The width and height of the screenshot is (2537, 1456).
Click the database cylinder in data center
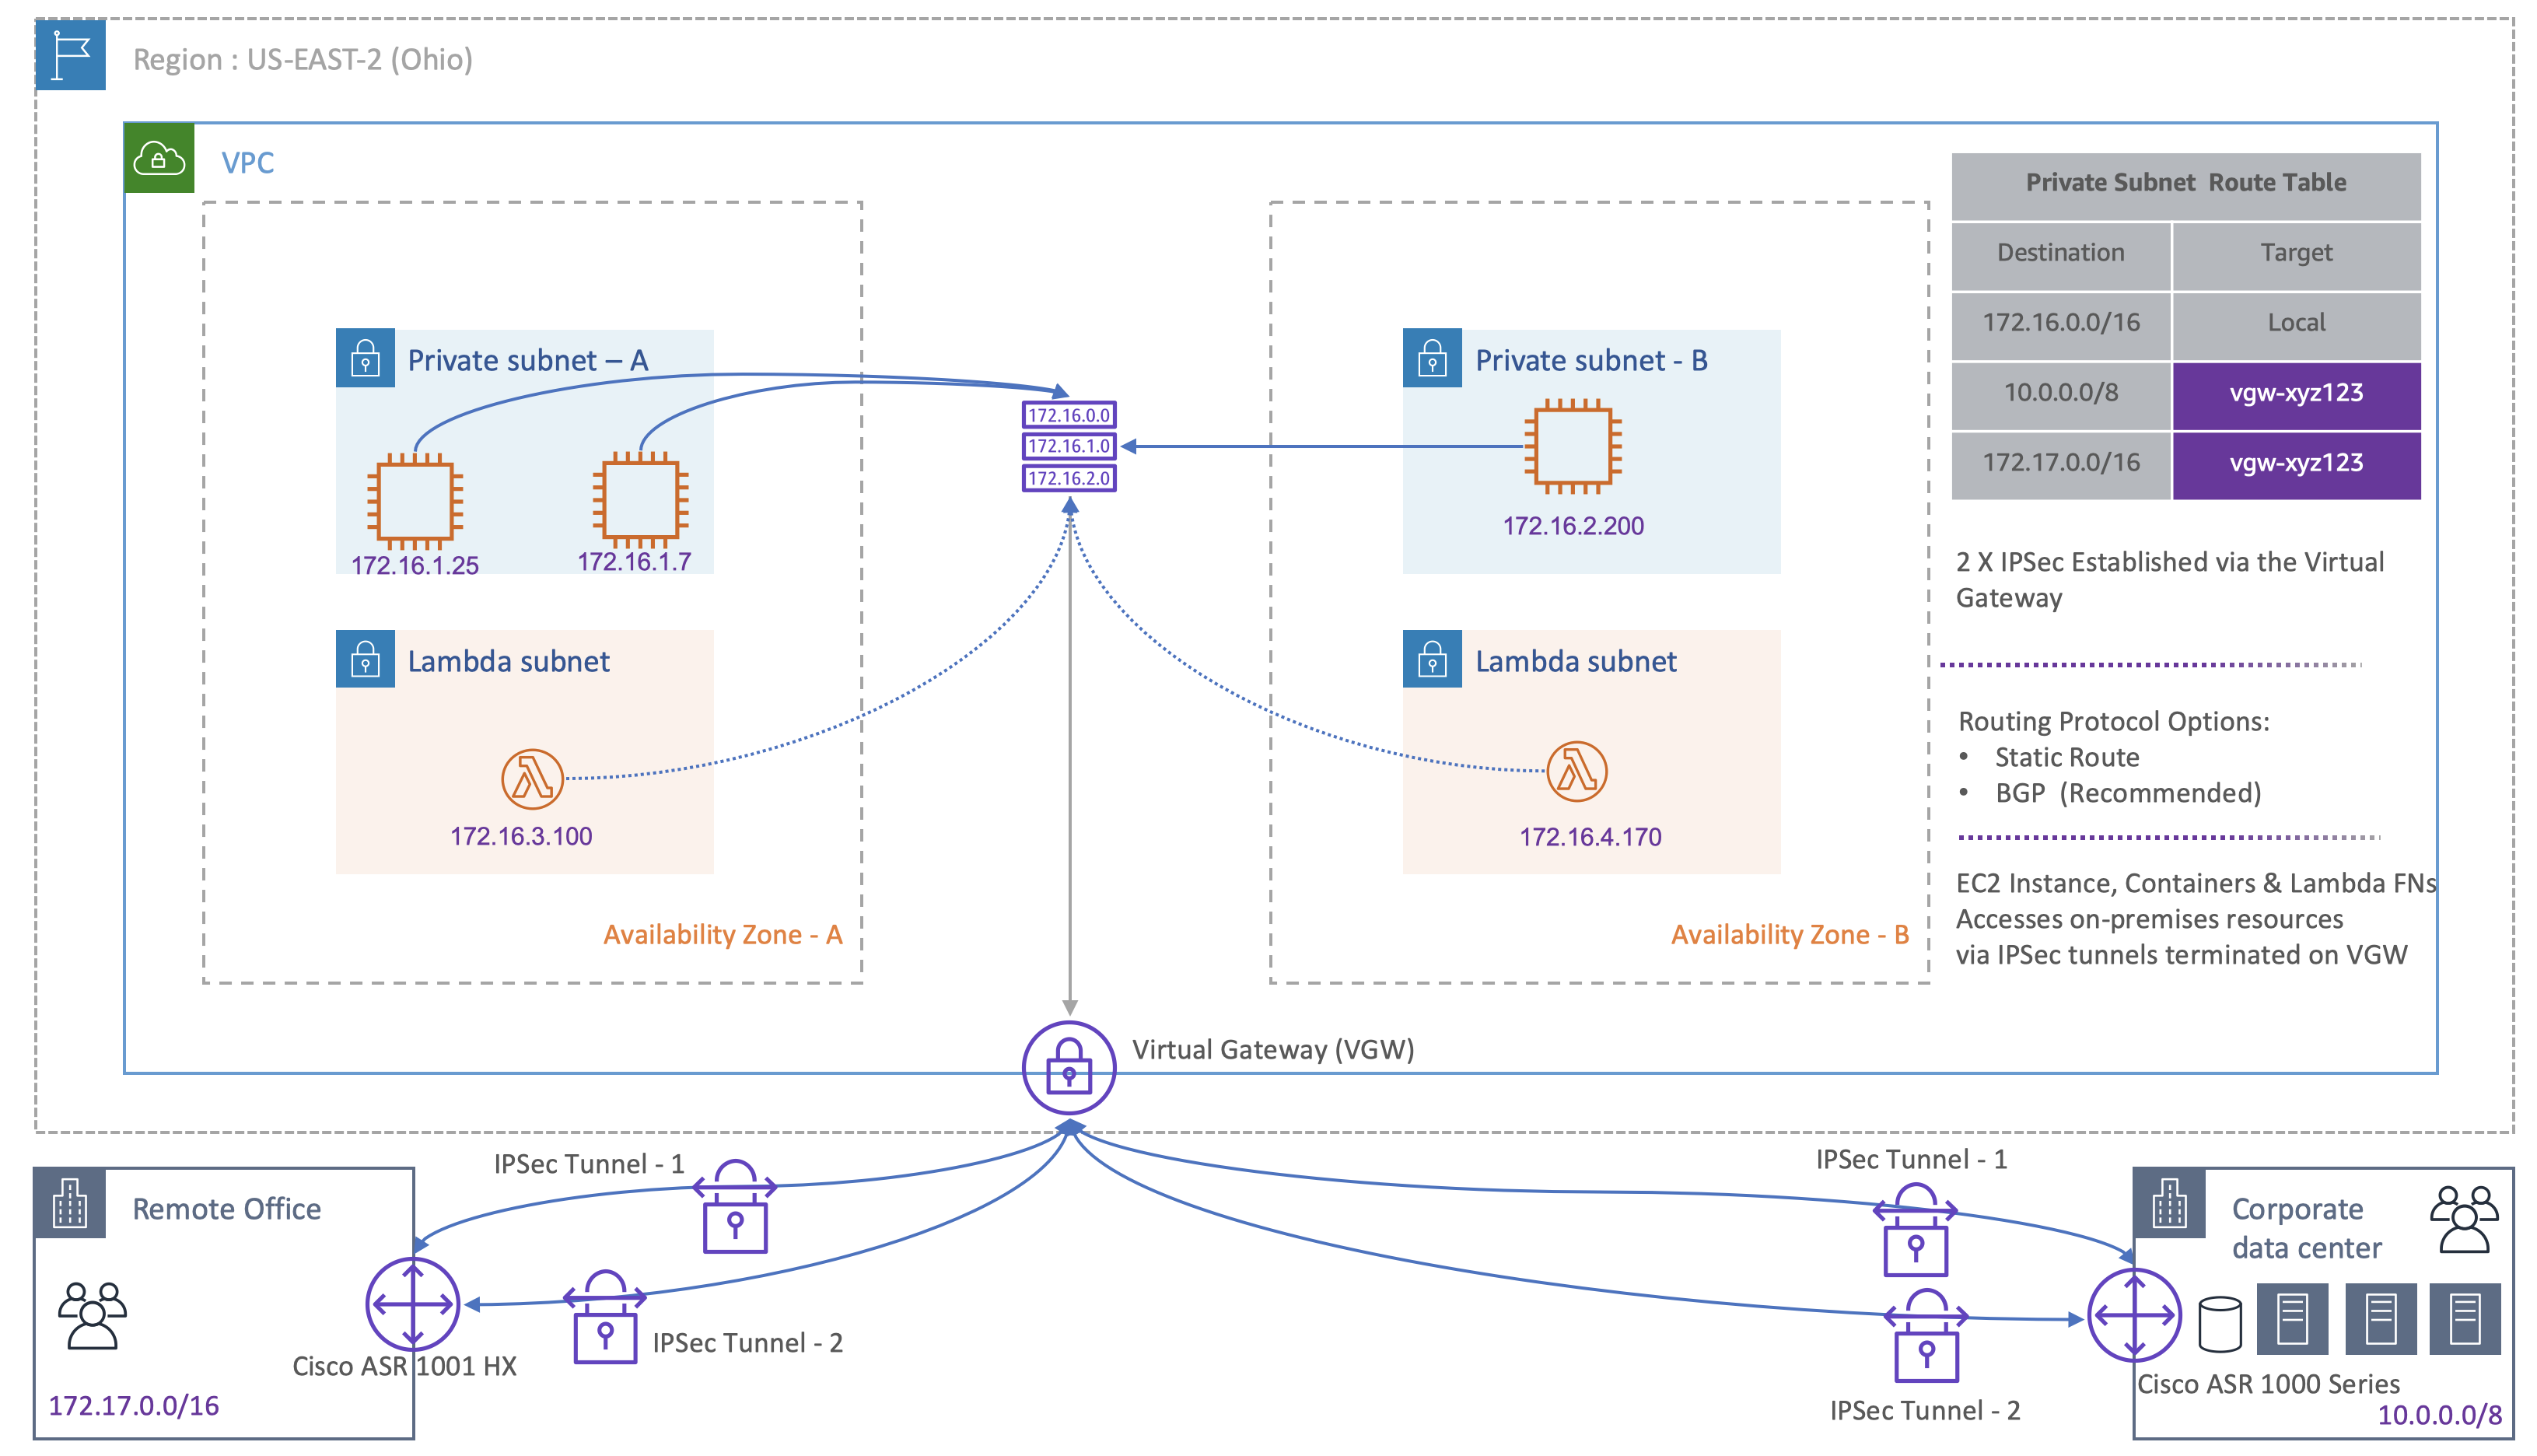[2220, 1323]
